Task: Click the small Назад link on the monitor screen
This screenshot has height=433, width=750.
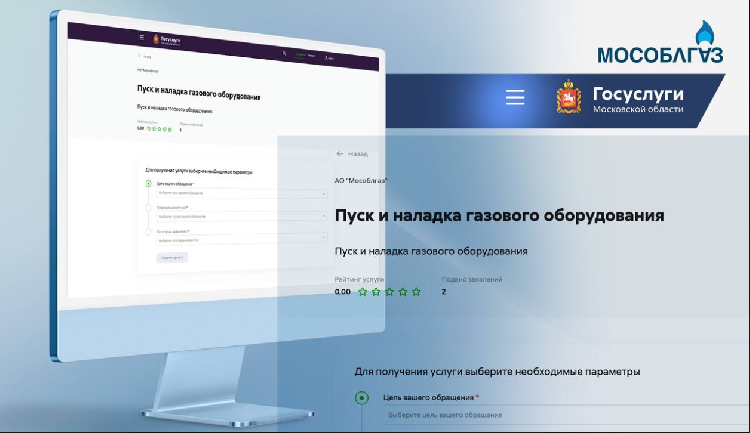Action: point(147,56)
